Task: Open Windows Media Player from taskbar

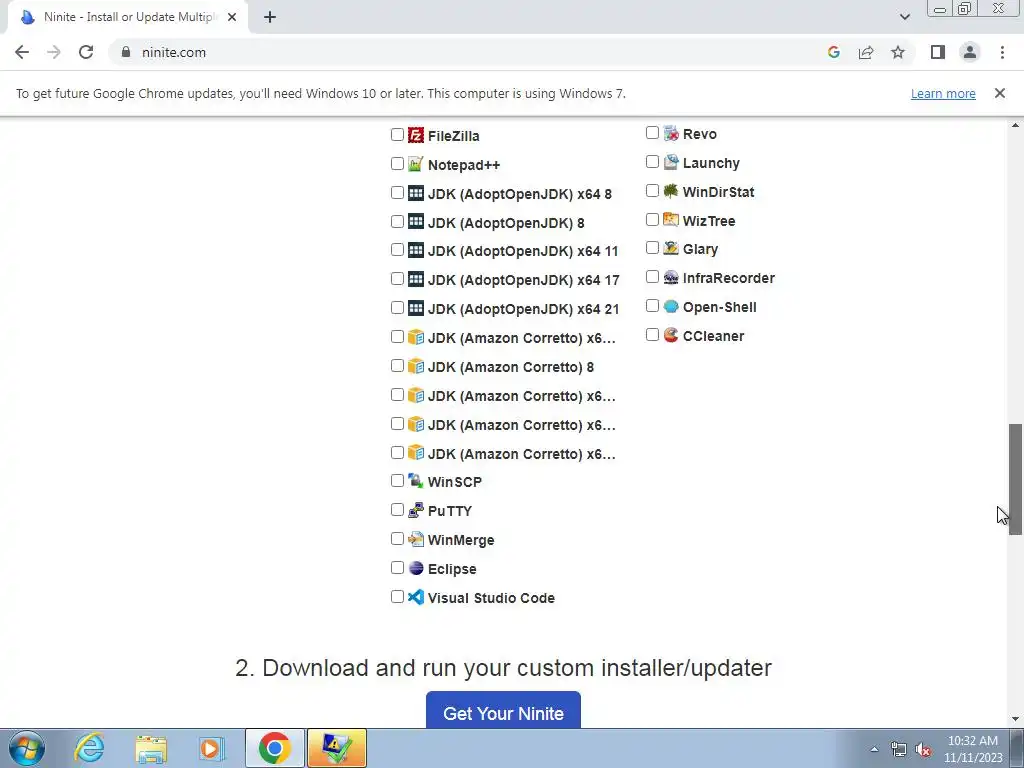Action: click(212, 748)
